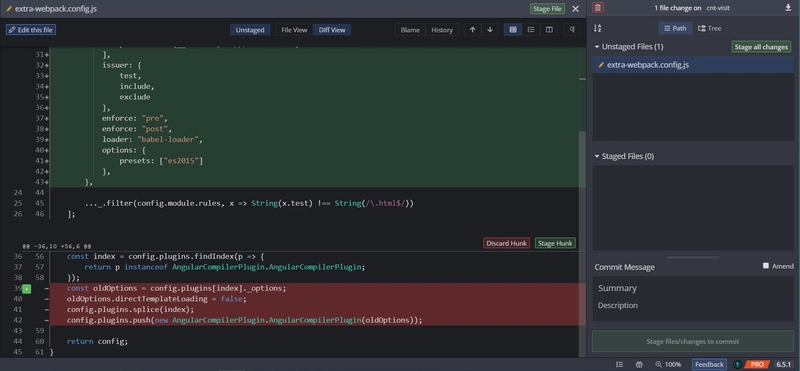Click the orange PRO badge

pyautogui.click(x=757, y=364)
